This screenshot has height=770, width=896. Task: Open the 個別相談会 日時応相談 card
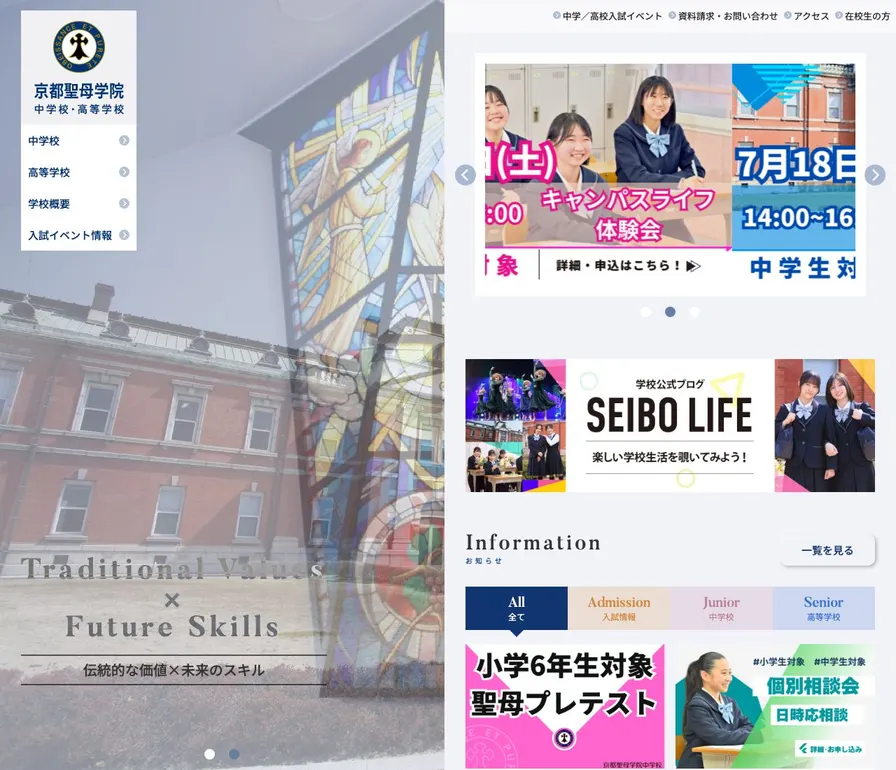(x=775, y=706)
